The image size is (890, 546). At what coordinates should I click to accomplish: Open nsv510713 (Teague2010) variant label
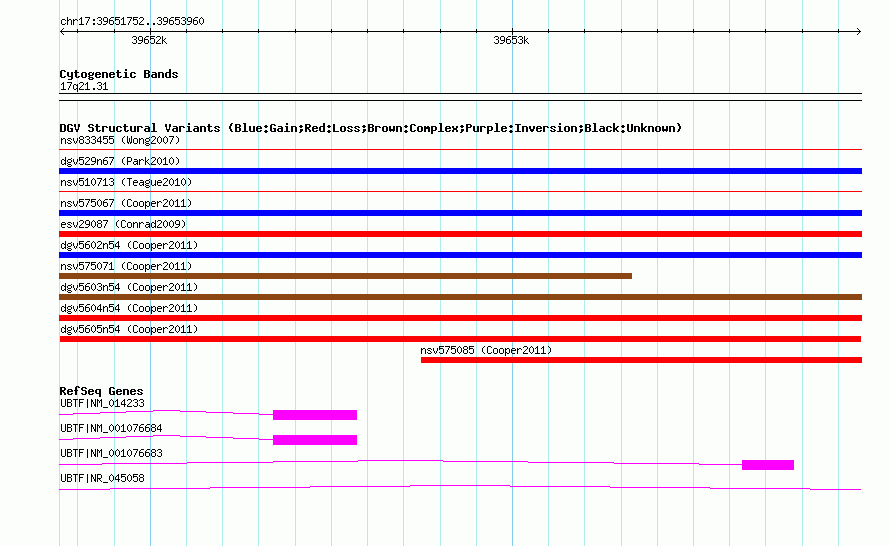(126, 182)
